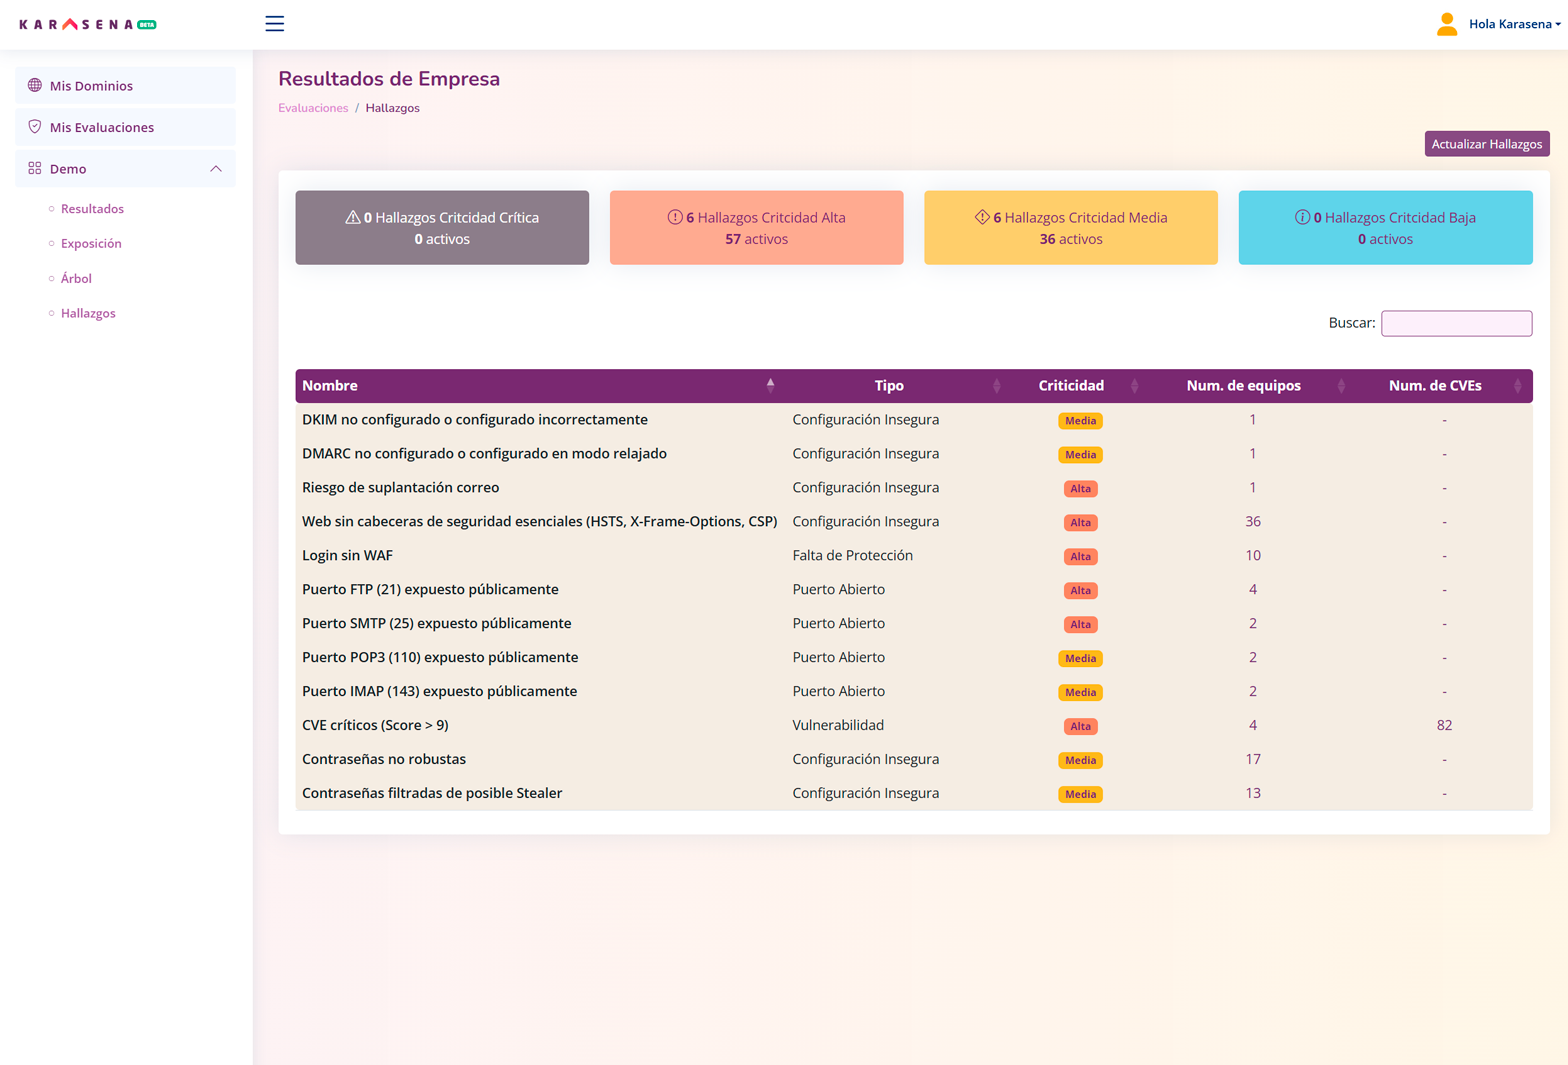This screenshot has height=1065, width=1568.
Task: Collapse the Demo sidebar section chevron
Action: tap(216, 169)
